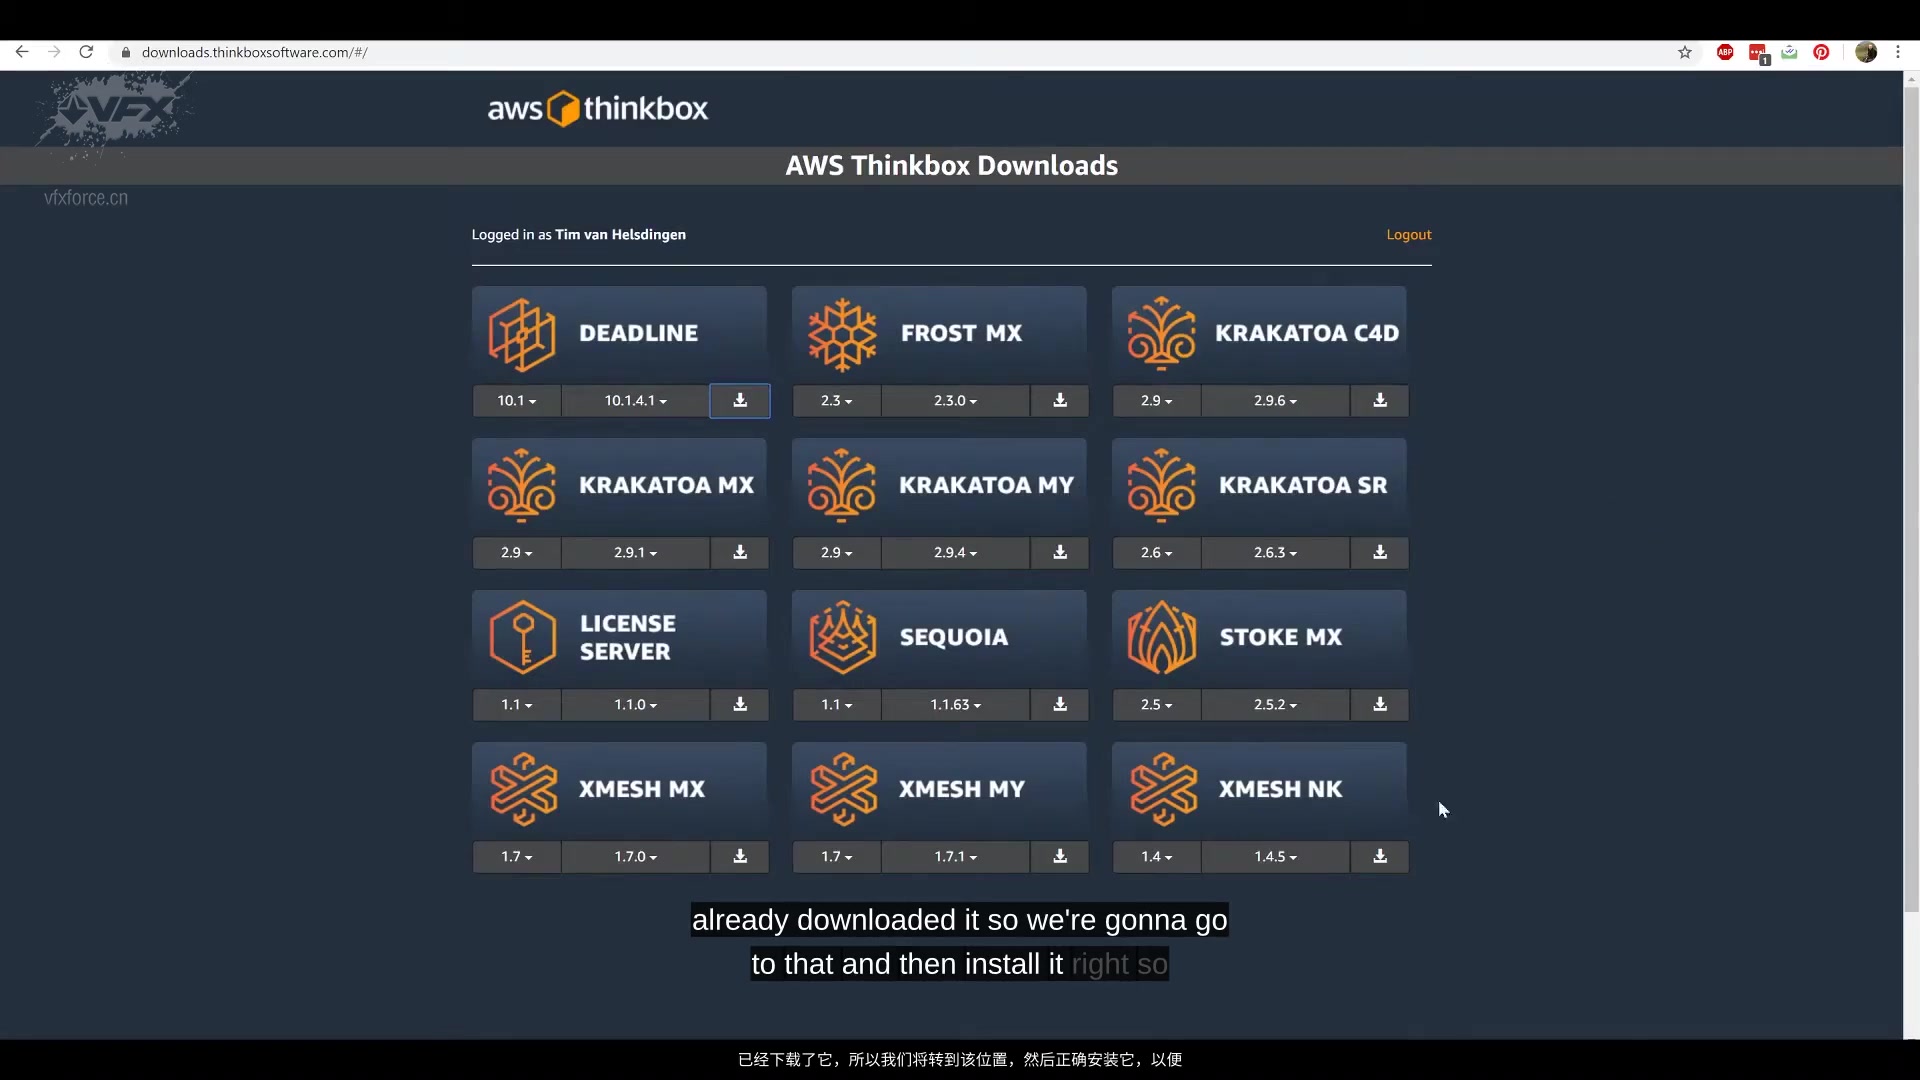The image size is (1920, 1080).
Task: Bookmark page with the star icon
Action: coord(1685,53)
